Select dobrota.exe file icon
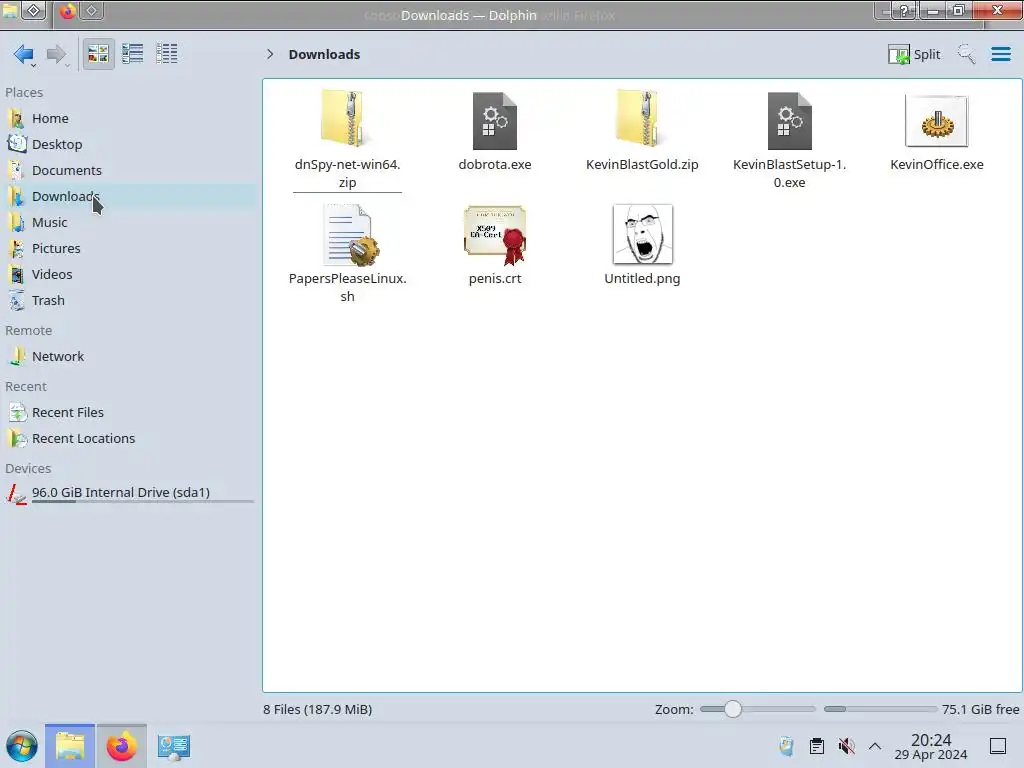The image size is (1024, 768). pos(494,121)
